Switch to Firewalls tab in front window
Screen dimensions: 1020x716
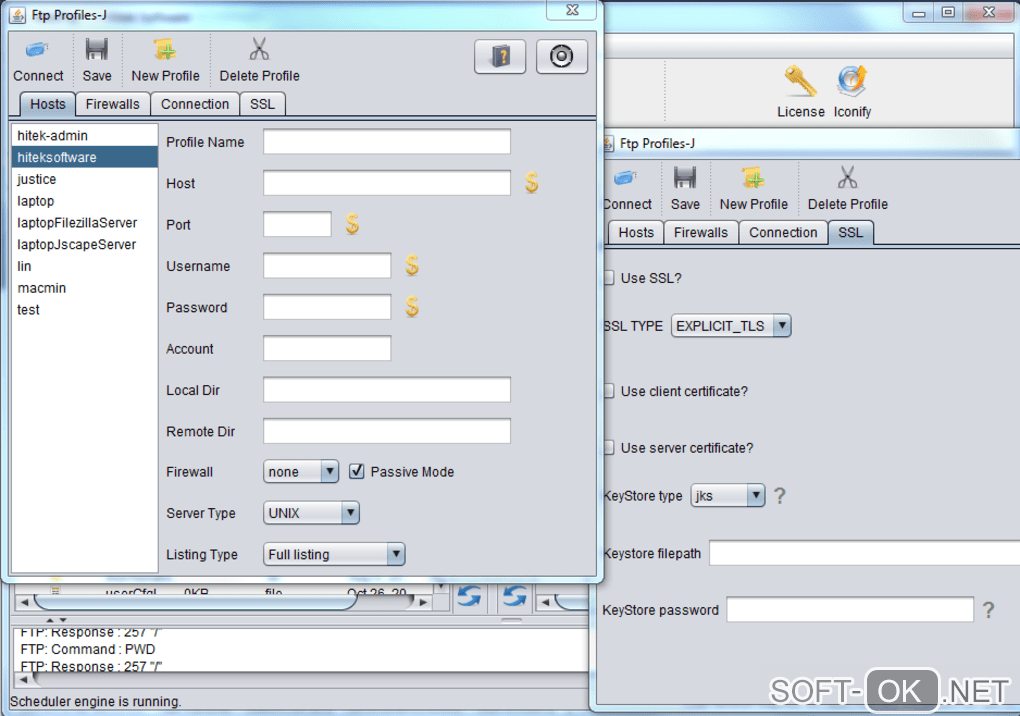click(113, 104)
